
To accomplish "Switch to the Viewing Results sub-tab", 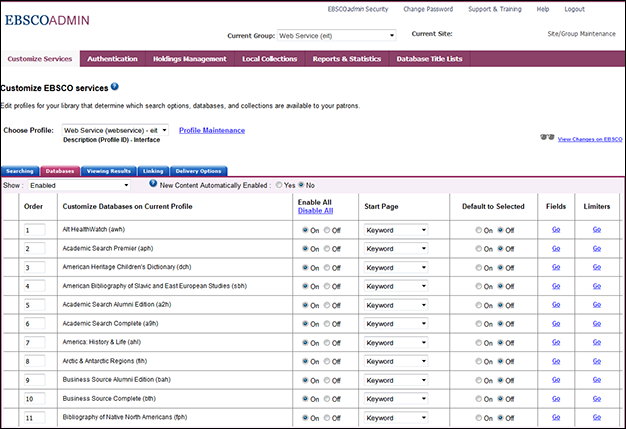I will [109, 171].
